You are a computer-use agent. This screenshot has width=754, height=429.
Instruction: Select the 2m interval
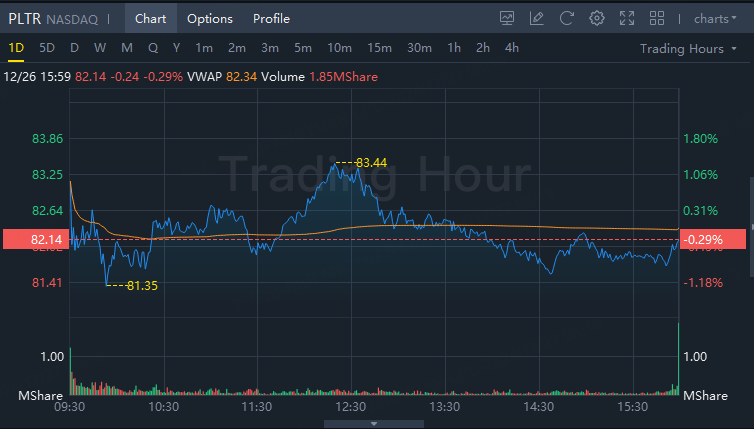(x=237, y=48)
